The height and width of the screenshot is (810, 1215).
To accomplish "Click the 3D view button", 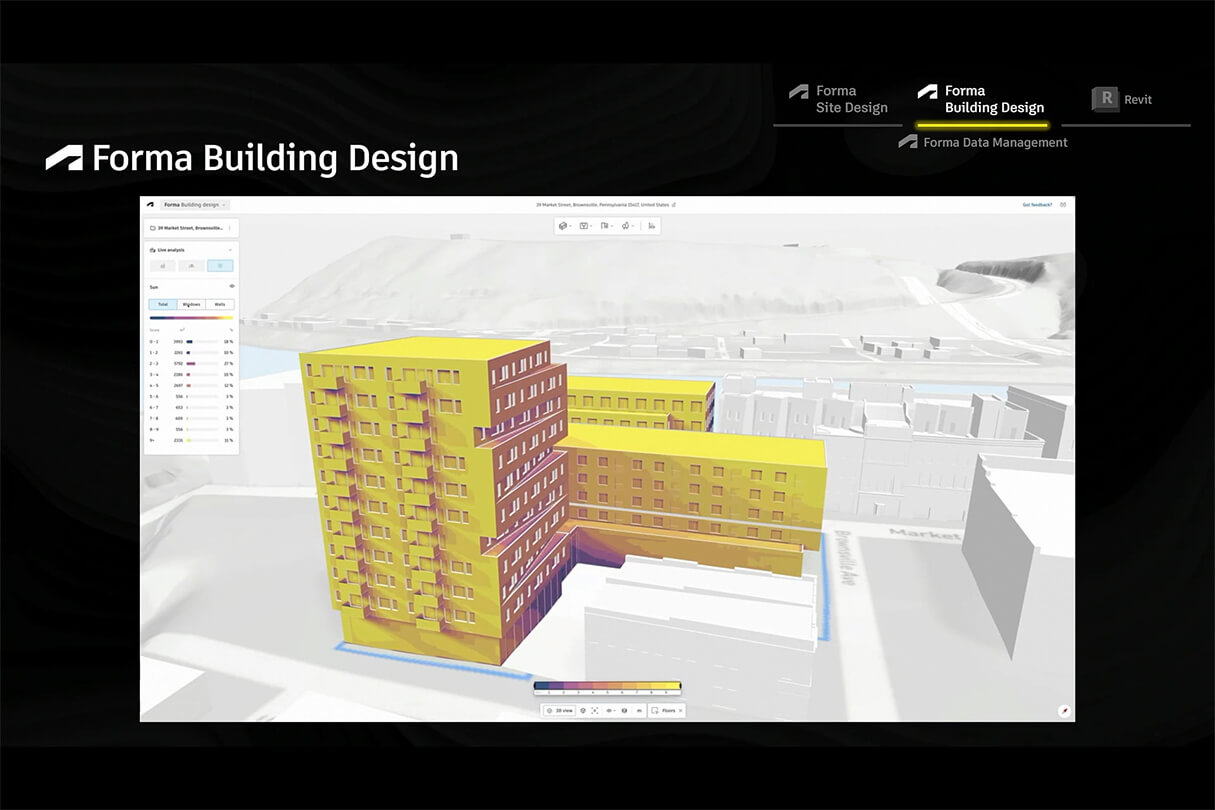I will 560,710.
